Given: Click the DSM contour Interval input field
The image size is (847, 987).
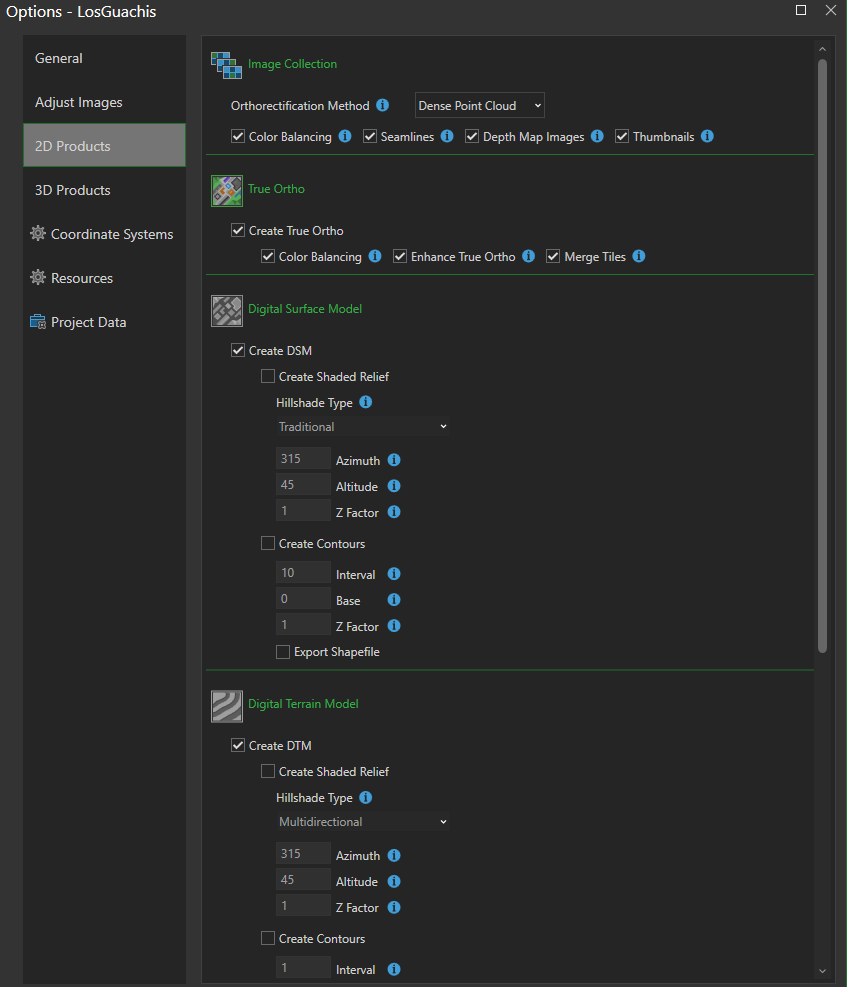Looking at the screenshot, I should tap(303, 573).
